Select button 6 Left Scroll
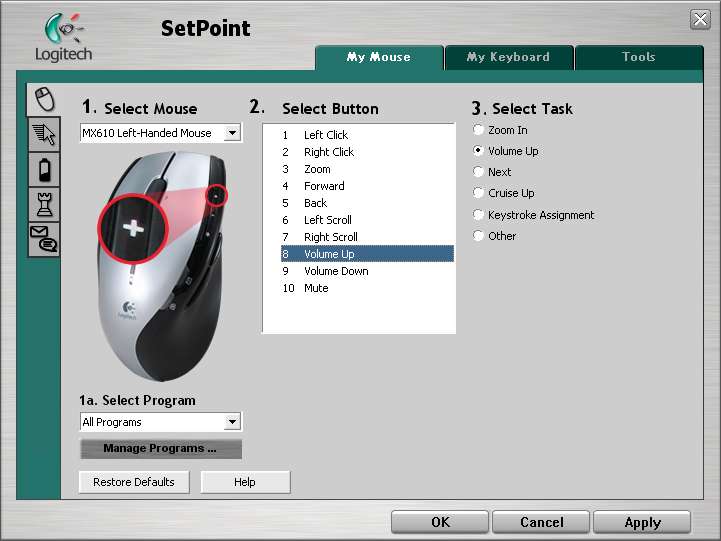Image resolution: width=721 pixels, height=541 pixels. (367, 220)
